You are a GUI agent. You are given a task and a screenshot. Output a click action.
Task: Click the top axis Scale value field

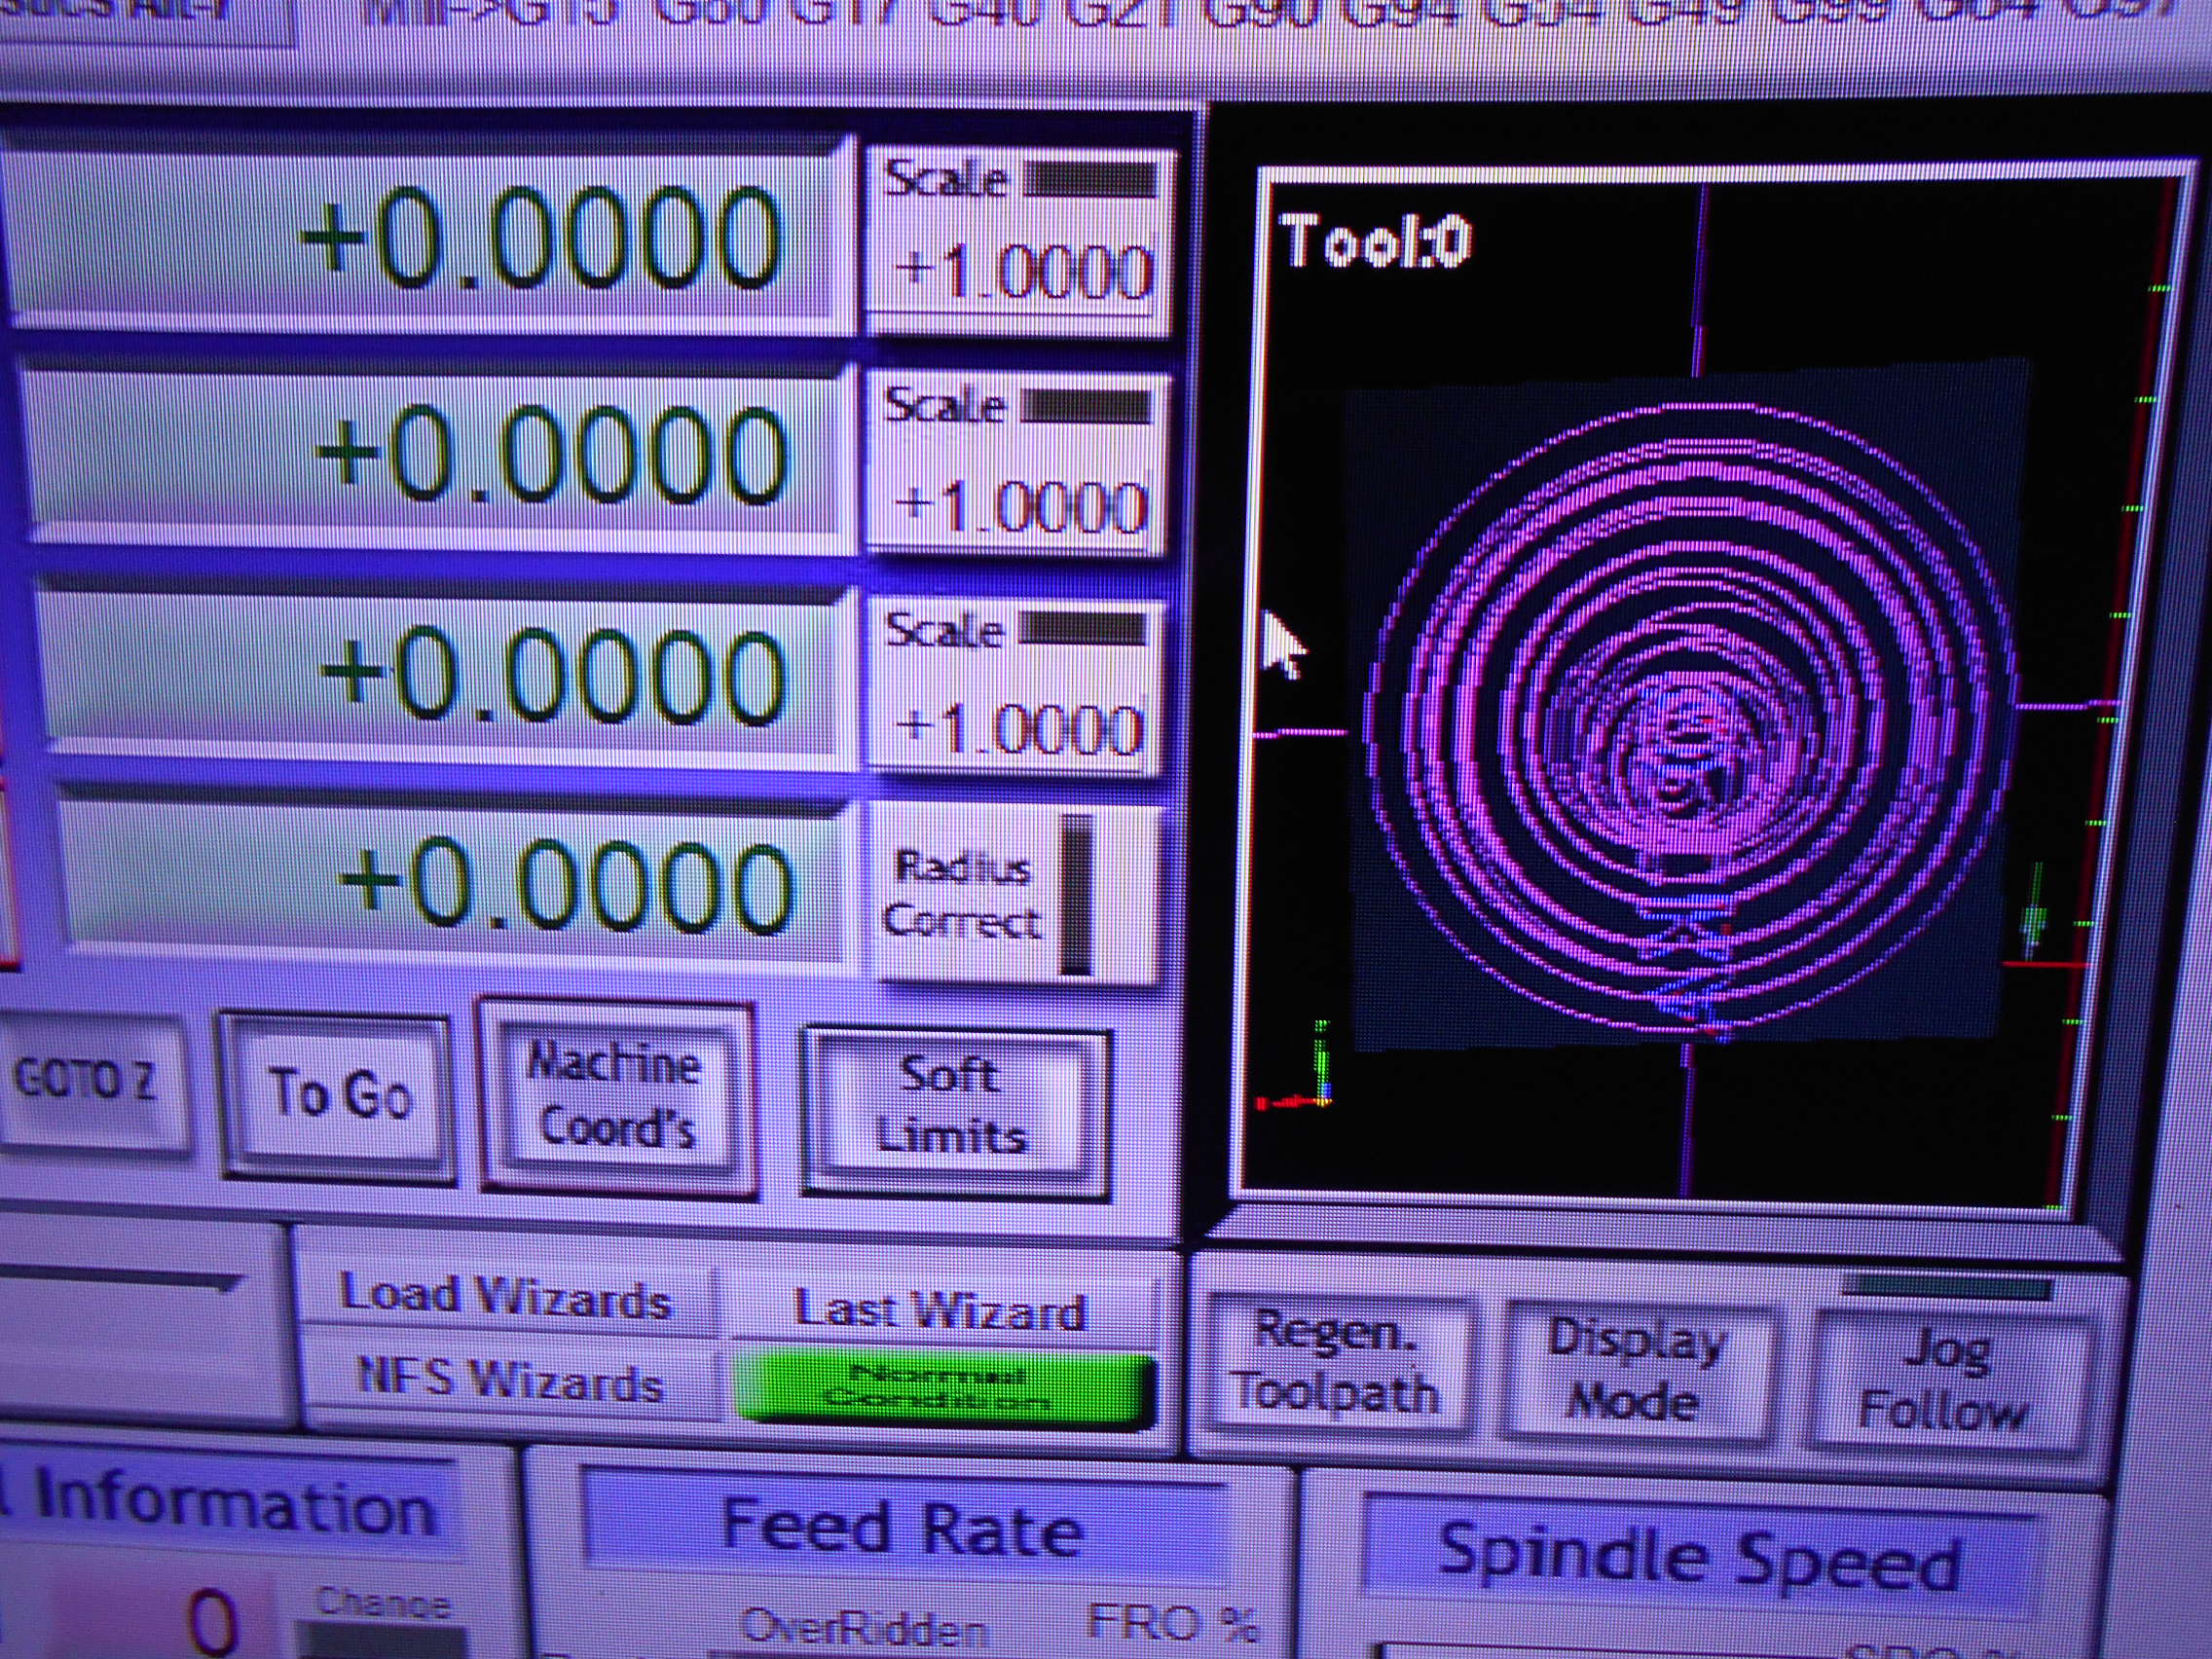point(1021,272)
